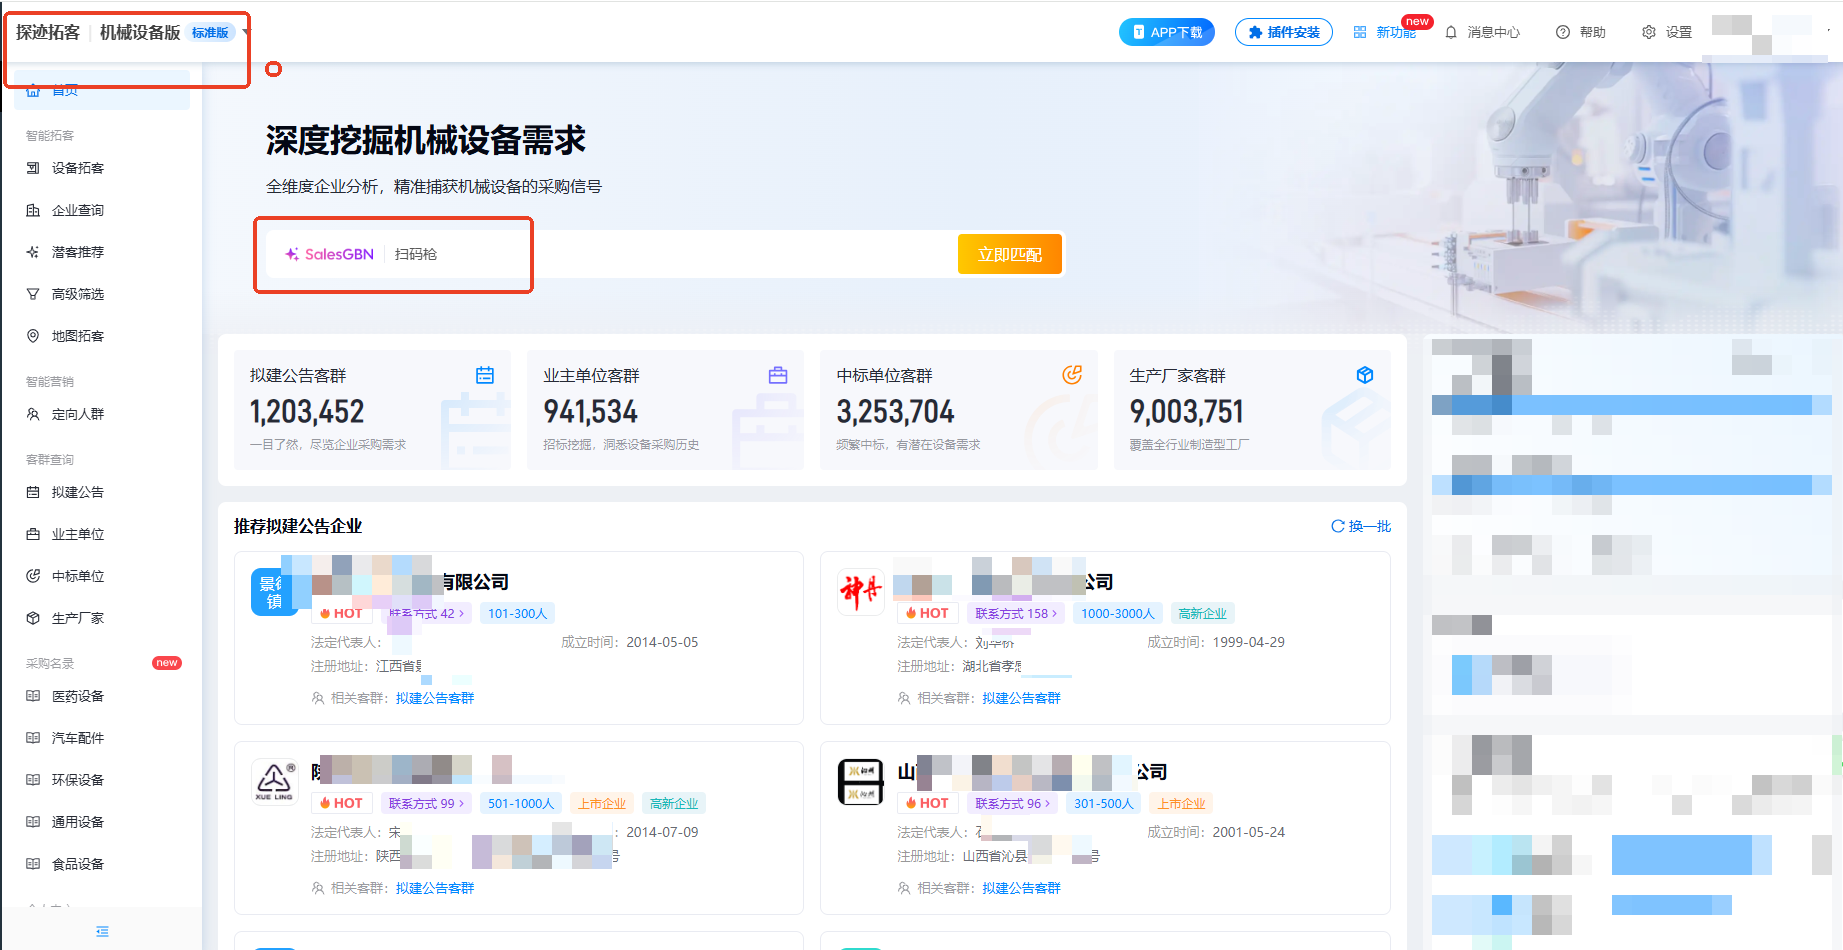Click the award icon on 中标单位客群 card

point(1071,375)
